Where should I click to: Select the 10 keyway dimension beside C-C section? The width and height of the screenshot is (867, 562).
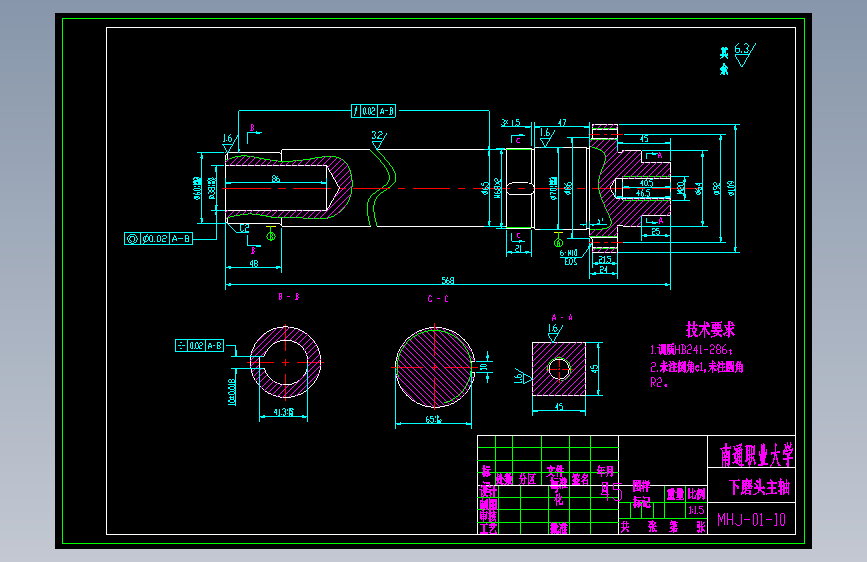click(x=483, y=366)
